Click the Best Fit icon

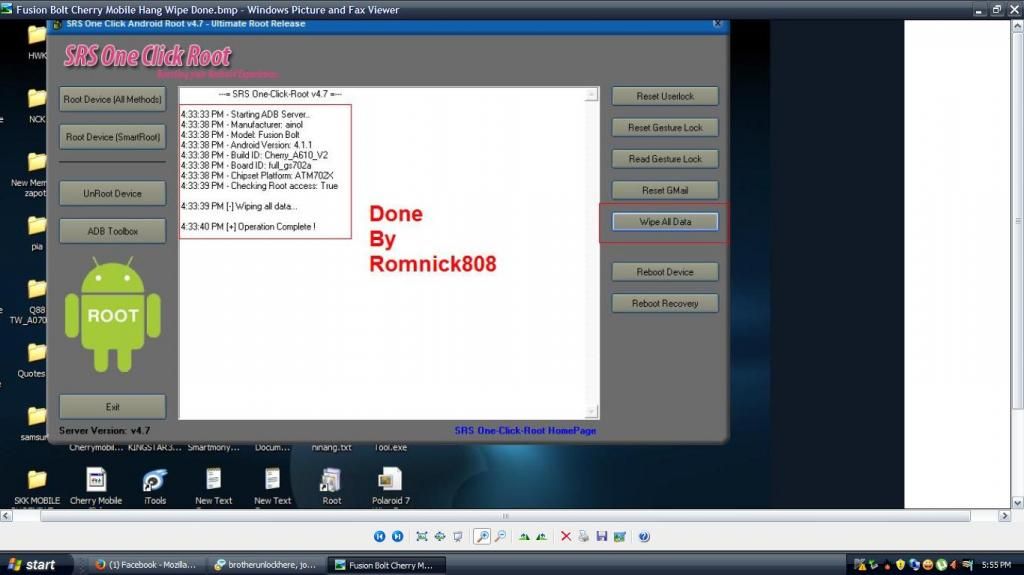pyautogui.click(x=422, y=537)
